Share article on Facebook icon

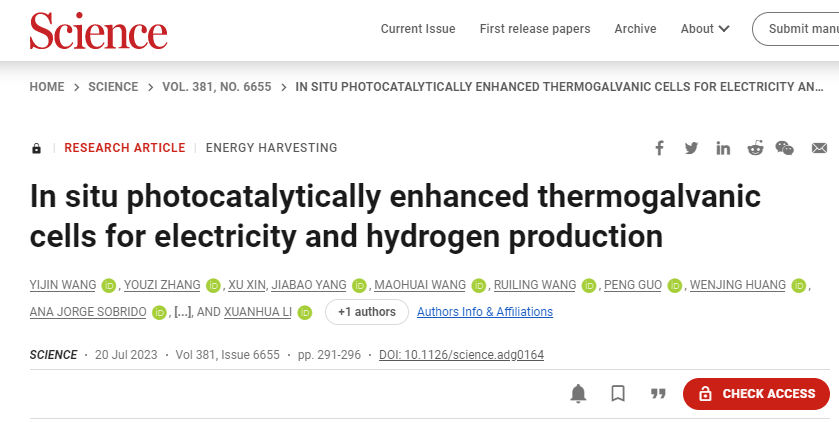(659, 148)
